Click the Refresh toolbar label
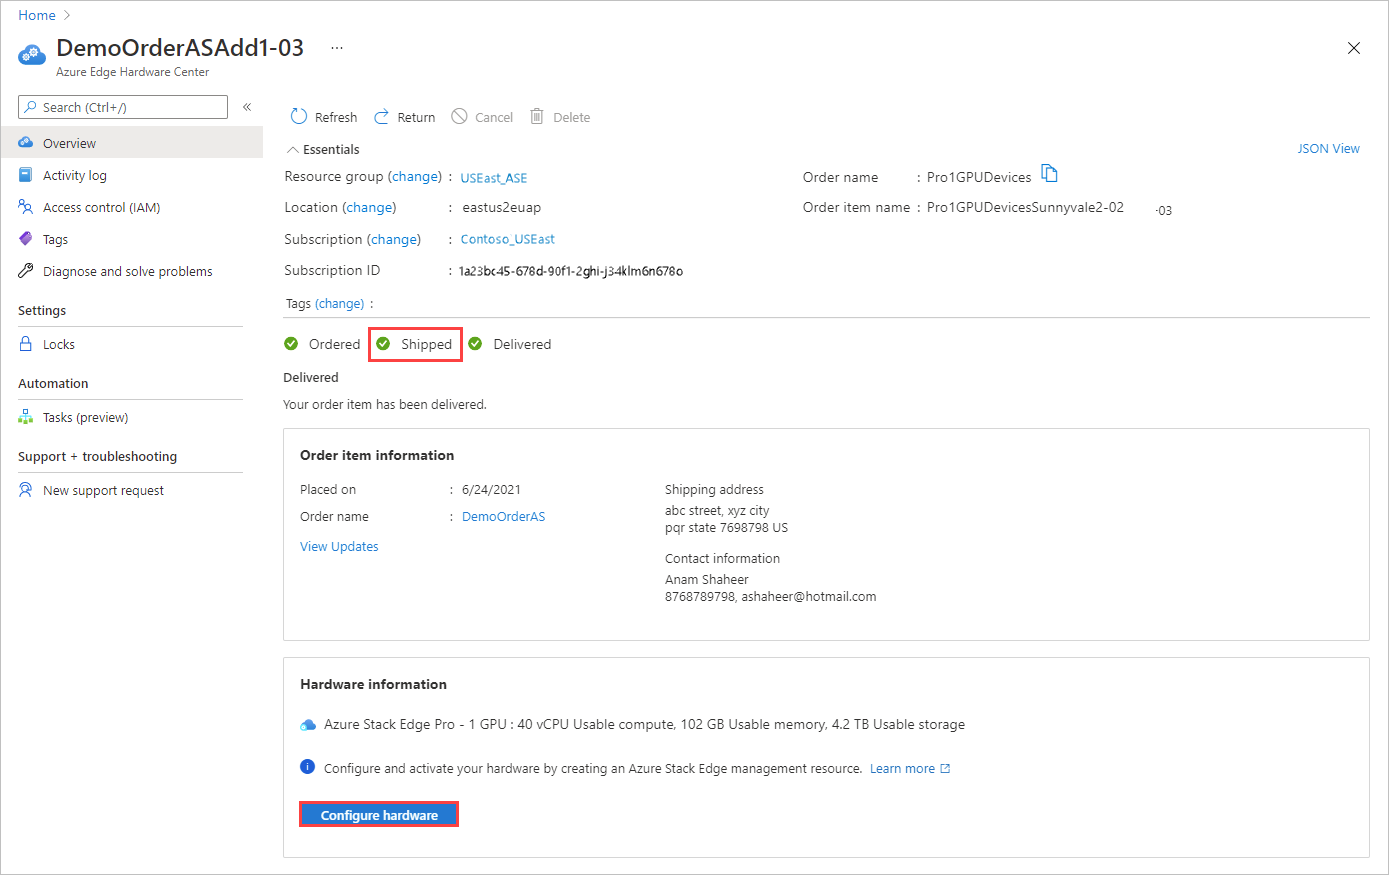This screenshot has width=1389, height=875. 336,117
